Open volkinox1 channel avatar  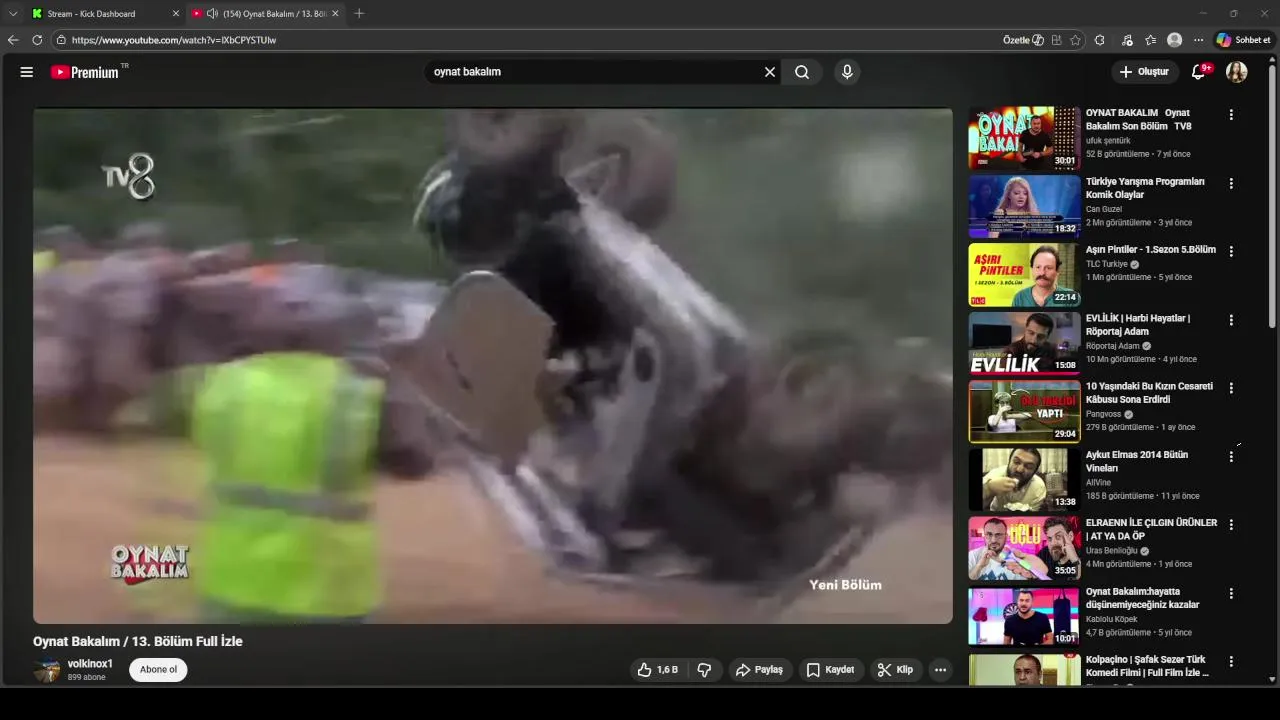point(47,670)
